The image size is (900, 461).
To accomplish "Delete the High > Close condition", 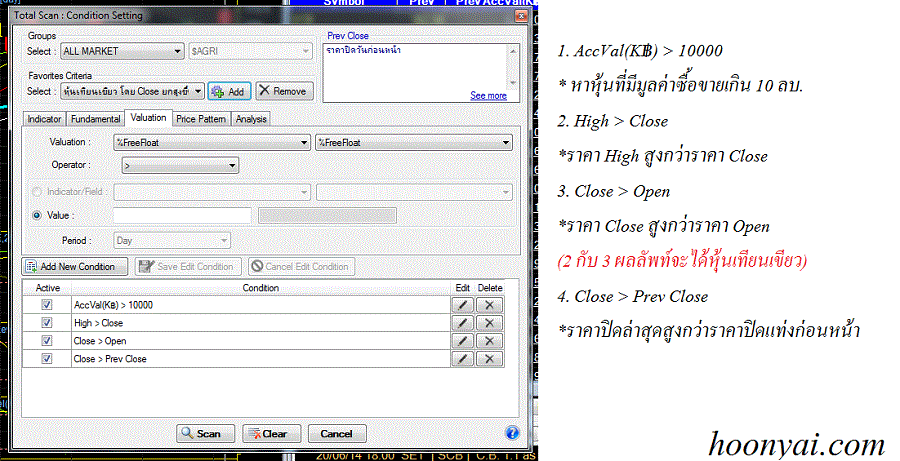I will click(x=489, y=323).
